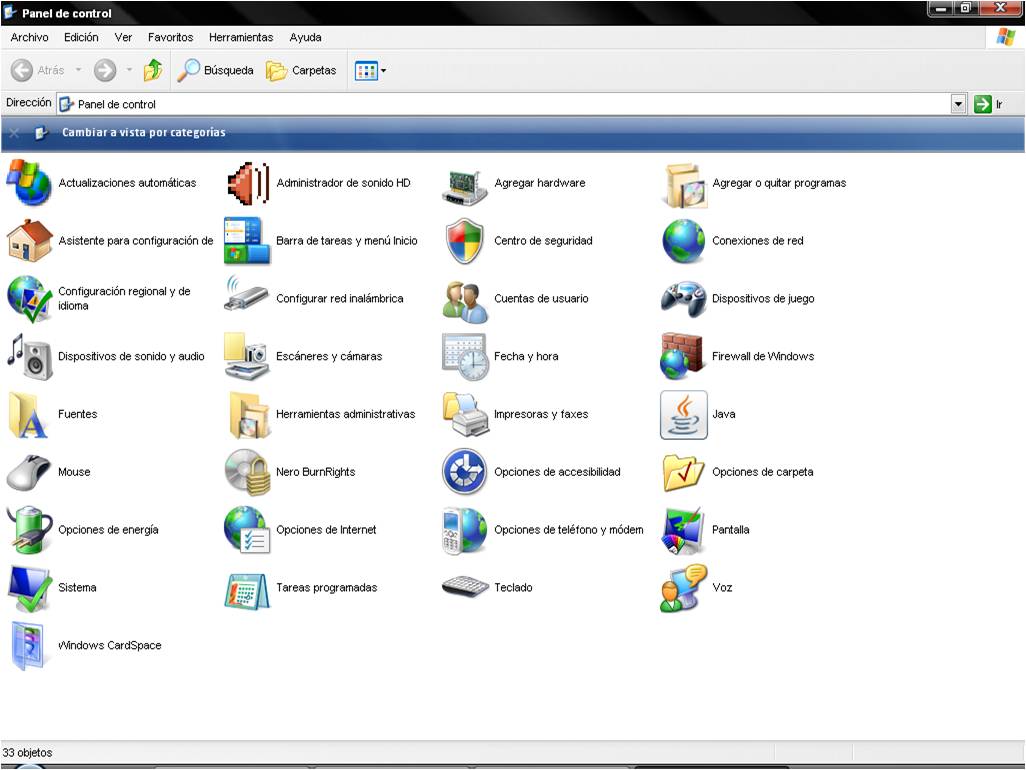Click the Dirección address field
The image size is (1026, 770).
pos(500,104)
